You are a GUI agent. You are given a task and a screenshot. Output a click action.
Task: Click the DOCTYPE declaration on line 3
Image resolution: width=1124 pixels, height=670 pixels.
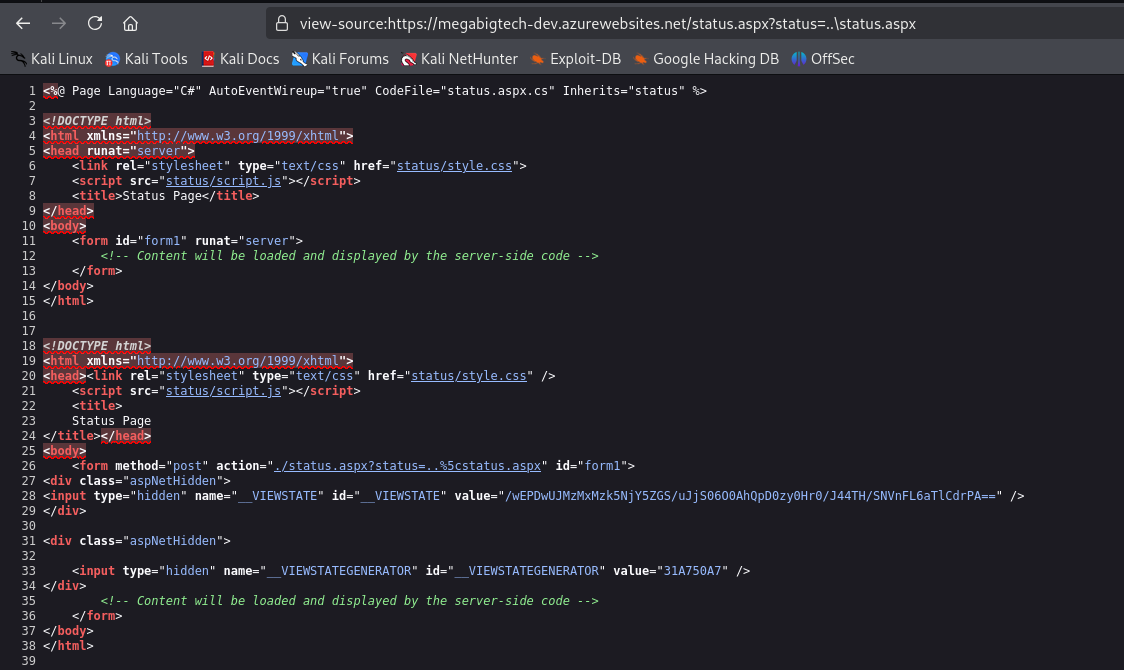[x=97, y=120]
